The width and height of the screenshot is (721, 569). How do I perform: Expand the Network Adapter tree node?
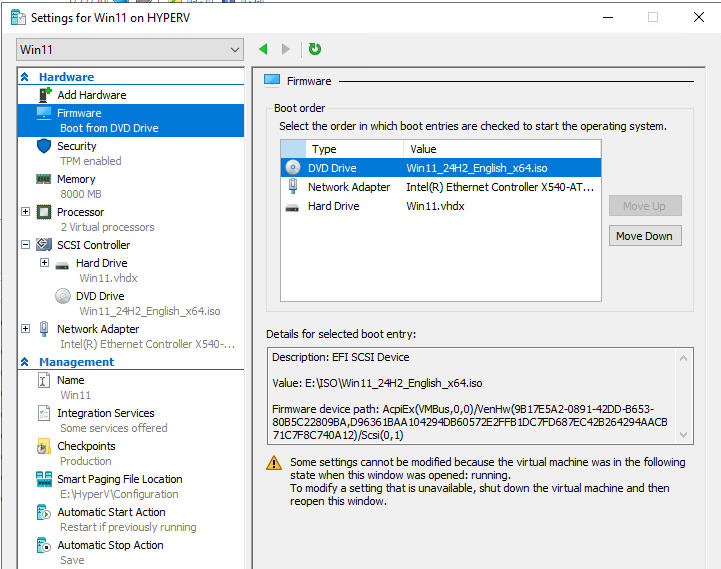(x=26, y=328)
